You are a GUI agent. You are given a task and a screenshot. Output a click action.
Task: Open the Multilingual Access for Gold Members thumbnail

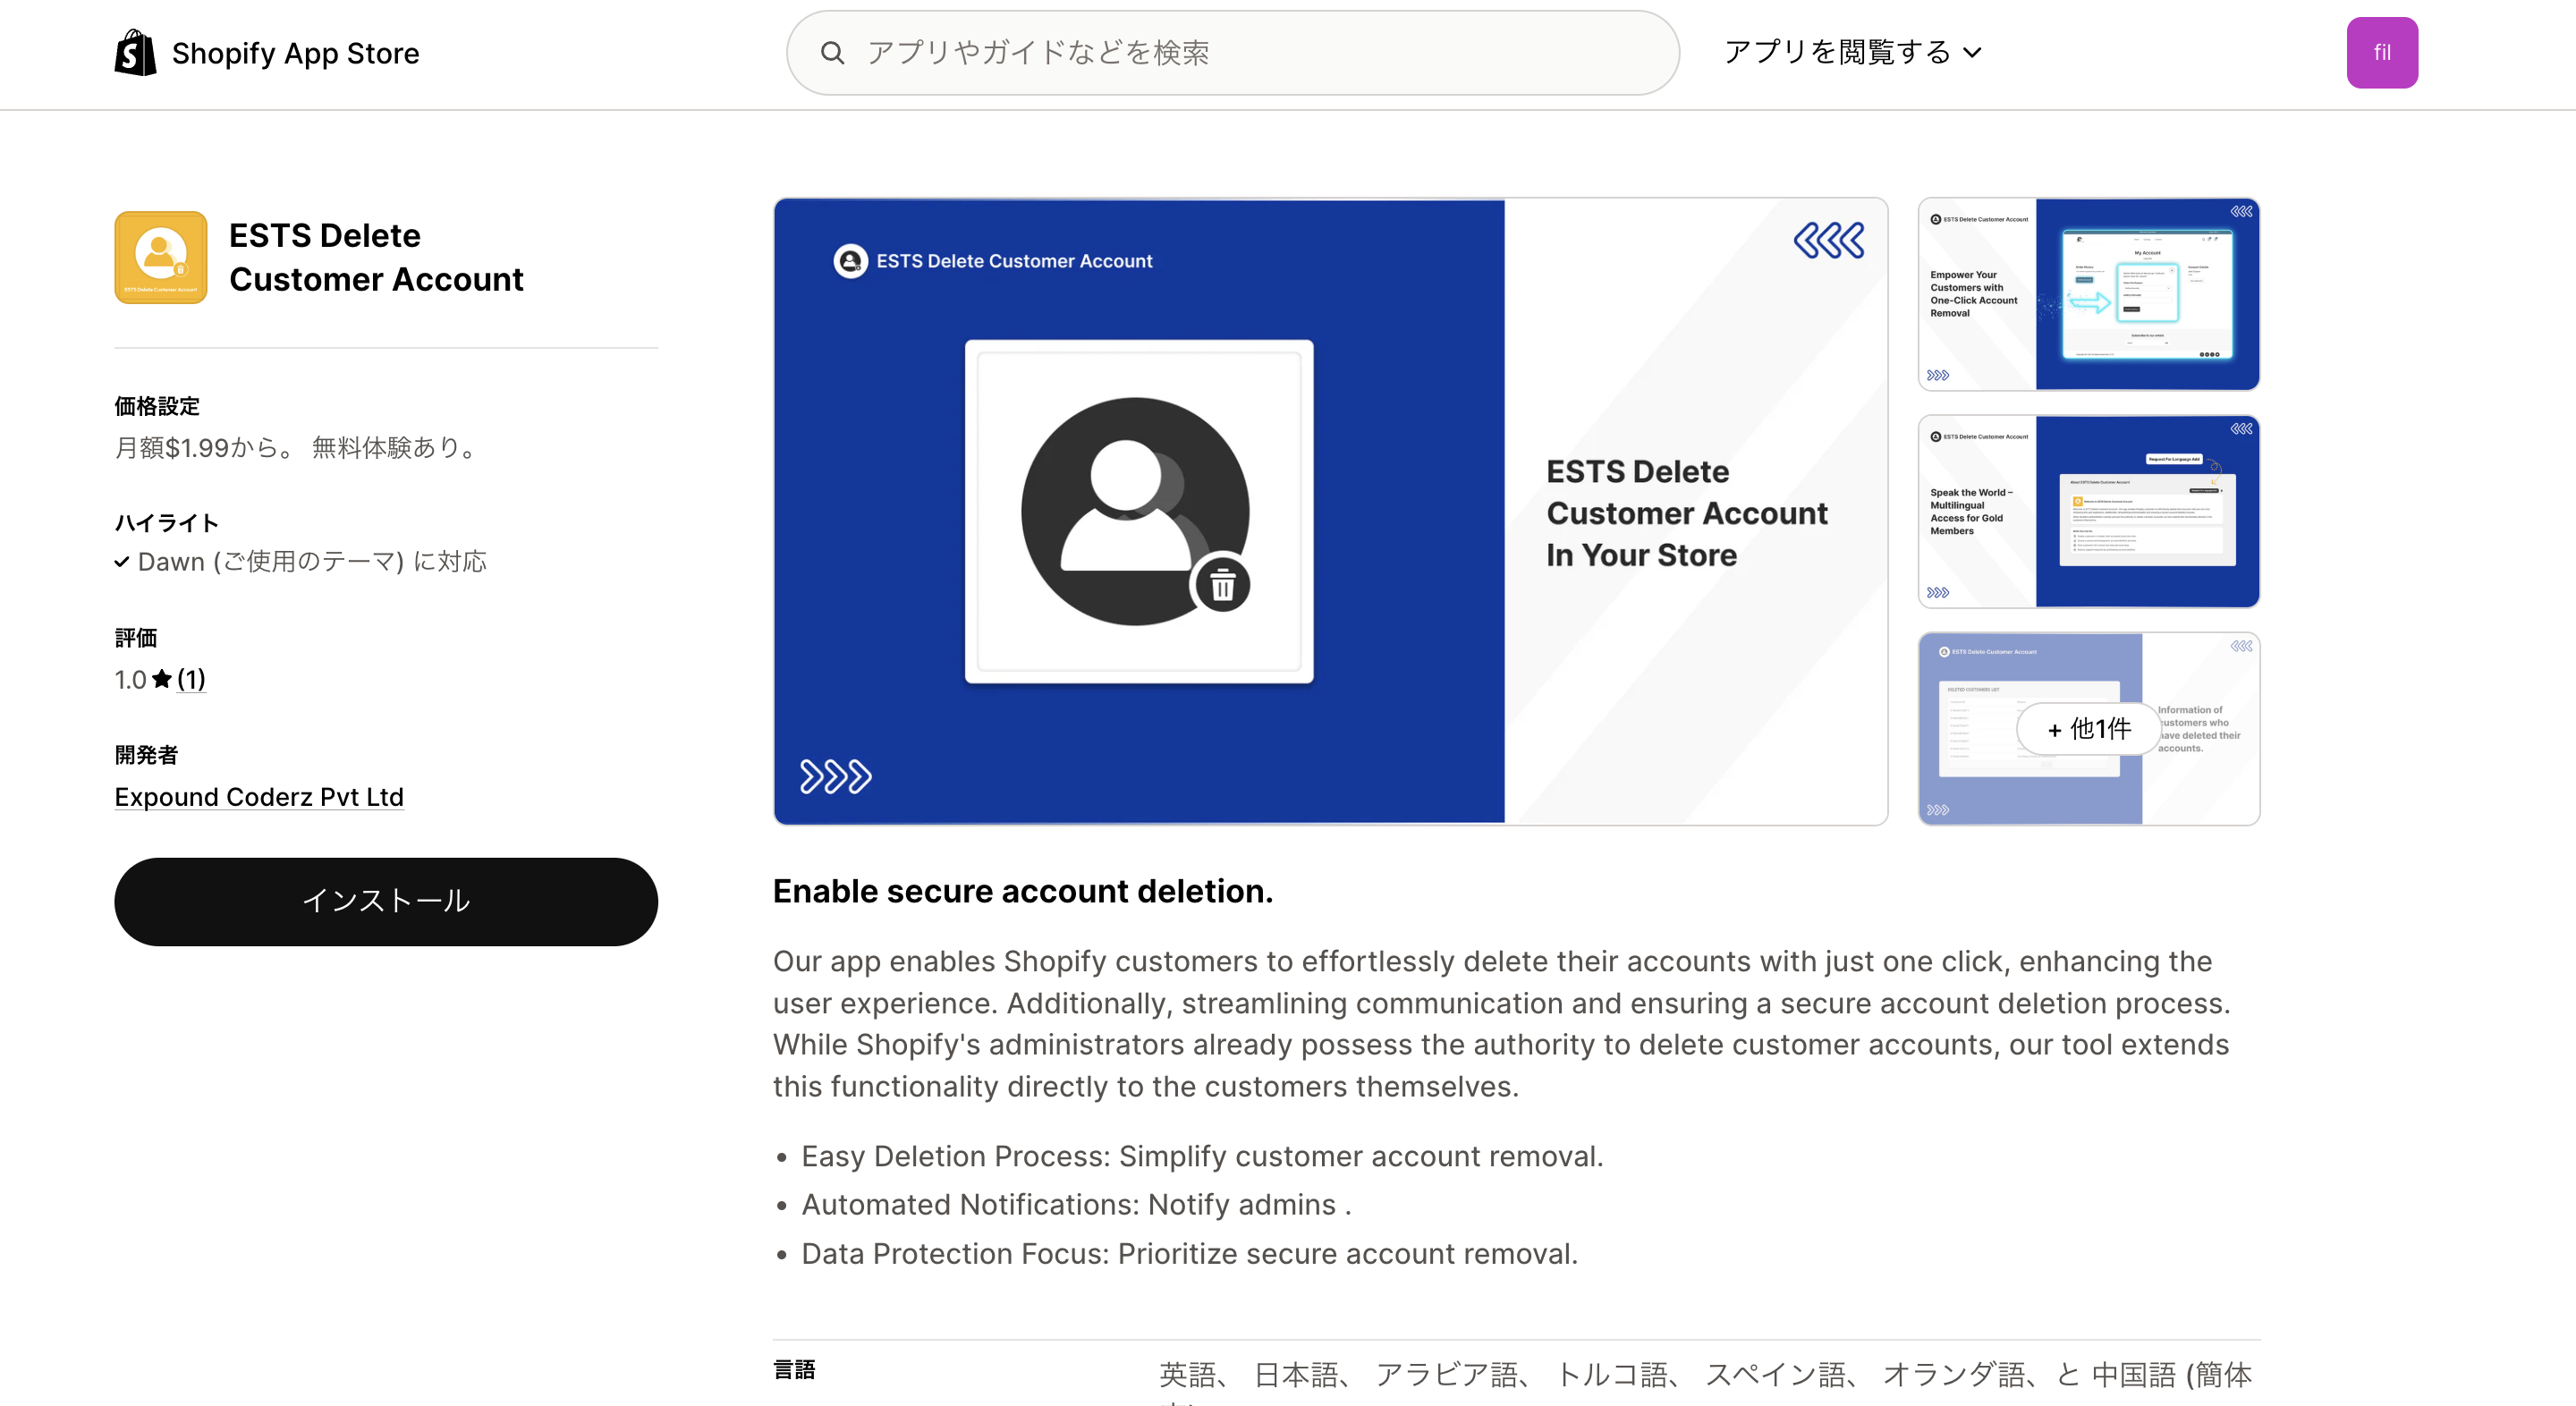coord(2088,511)
